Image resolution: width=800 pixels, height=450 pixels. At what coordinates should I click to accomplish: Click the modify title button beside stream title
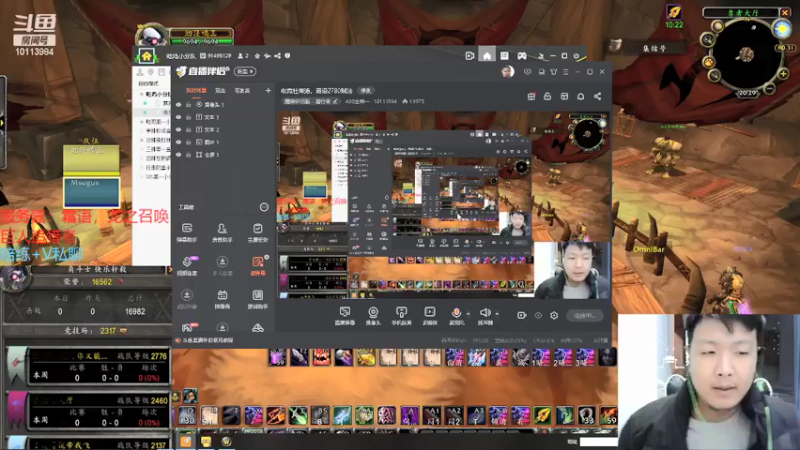[x=366, y=90]
